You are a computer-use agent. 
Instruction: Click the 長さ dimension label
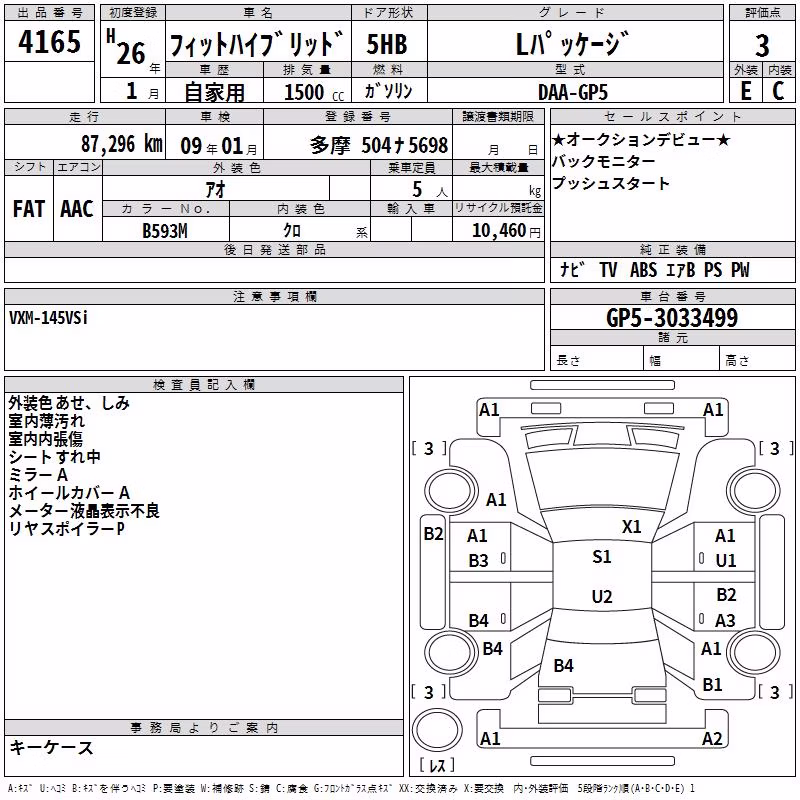tap(568, 361)
